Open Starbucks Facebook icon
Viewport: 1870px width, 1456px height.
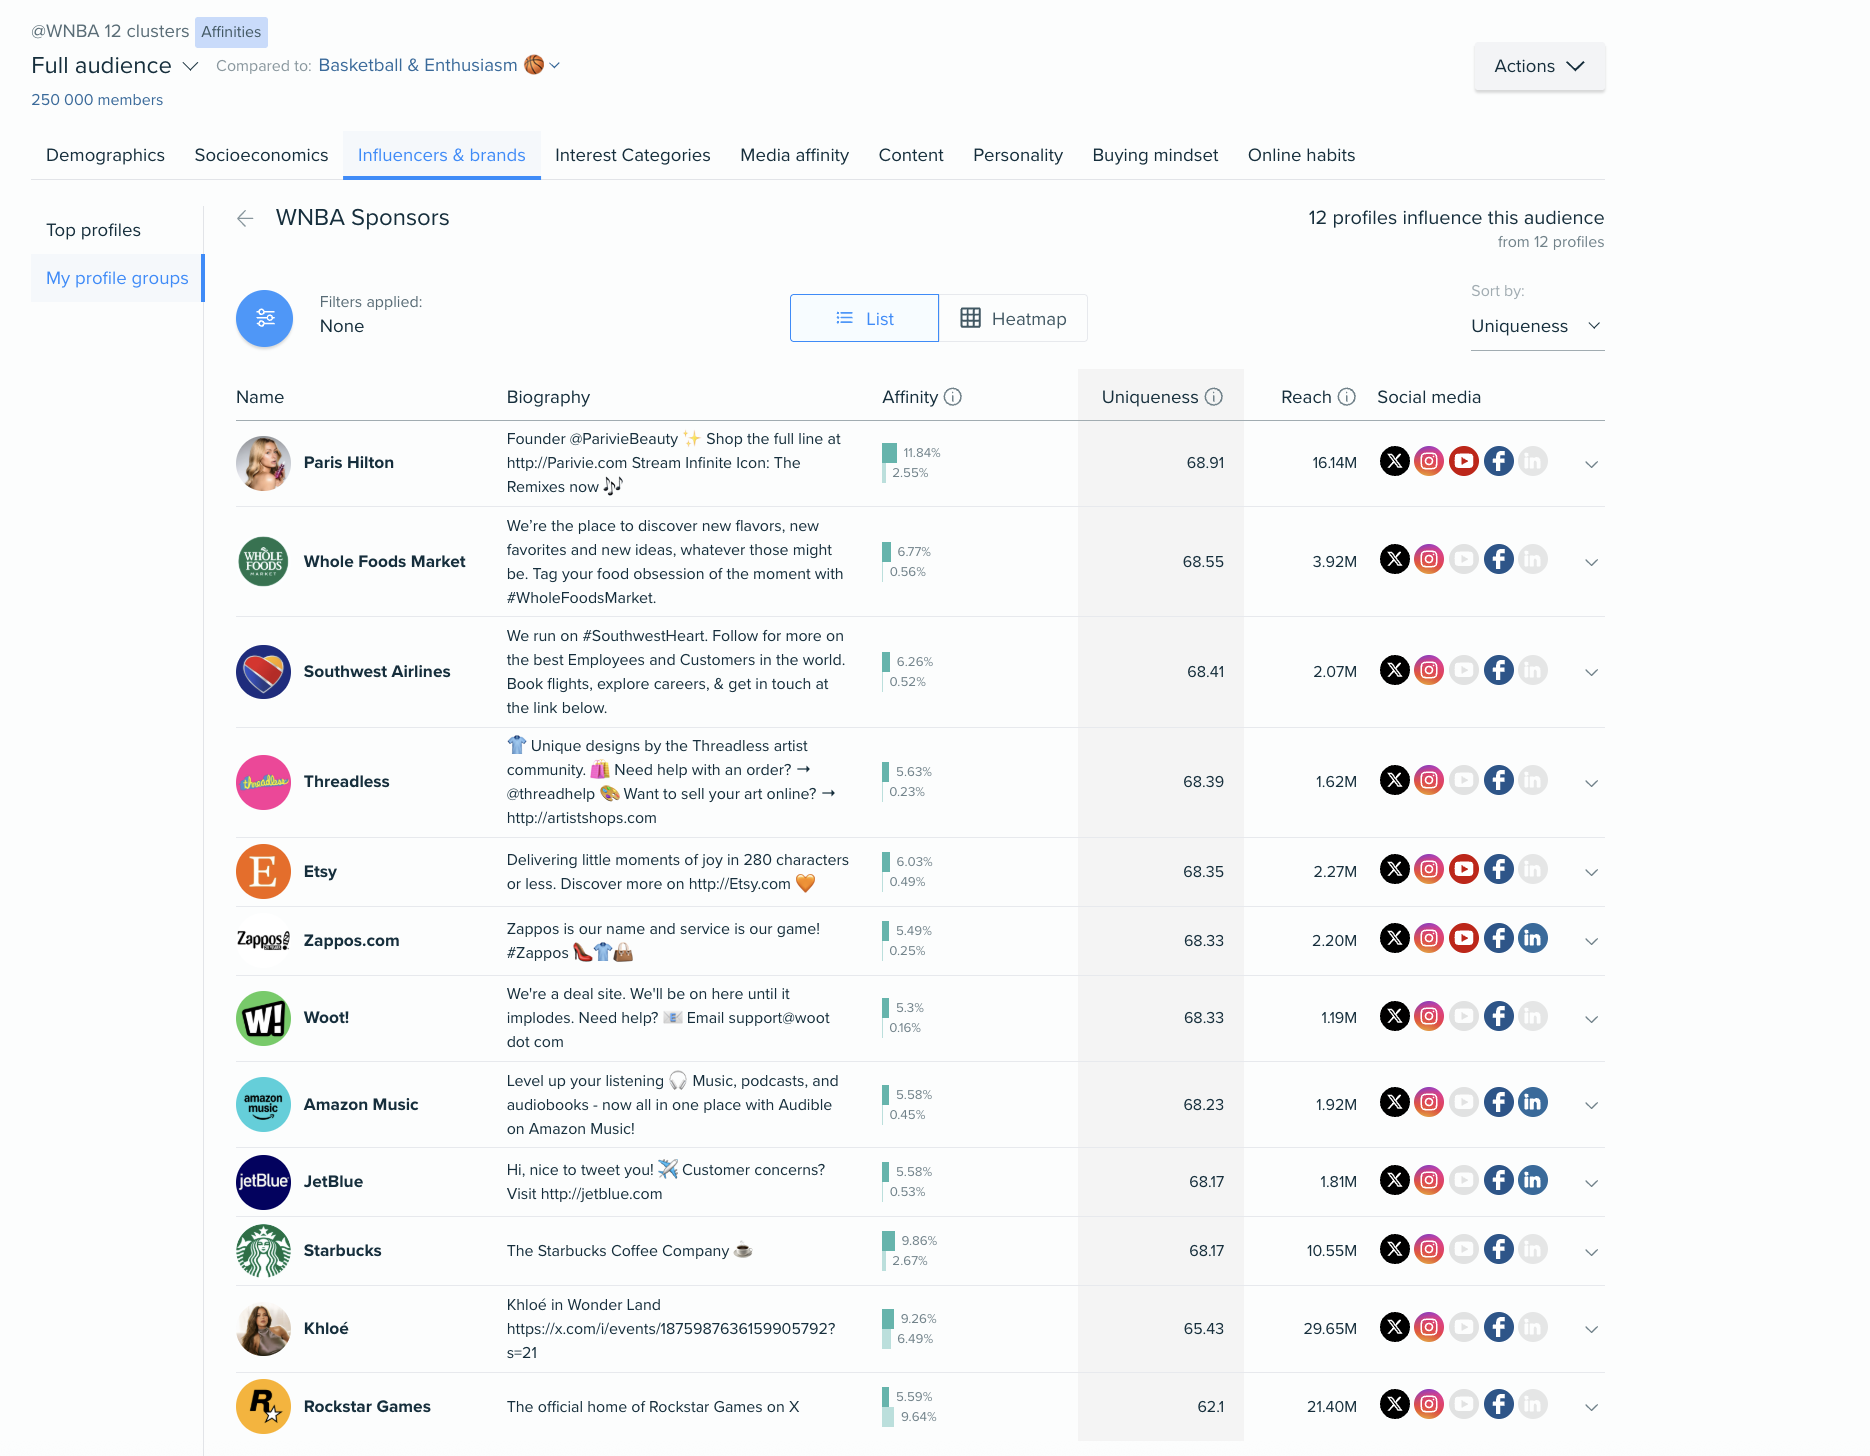(1498, 1249)
